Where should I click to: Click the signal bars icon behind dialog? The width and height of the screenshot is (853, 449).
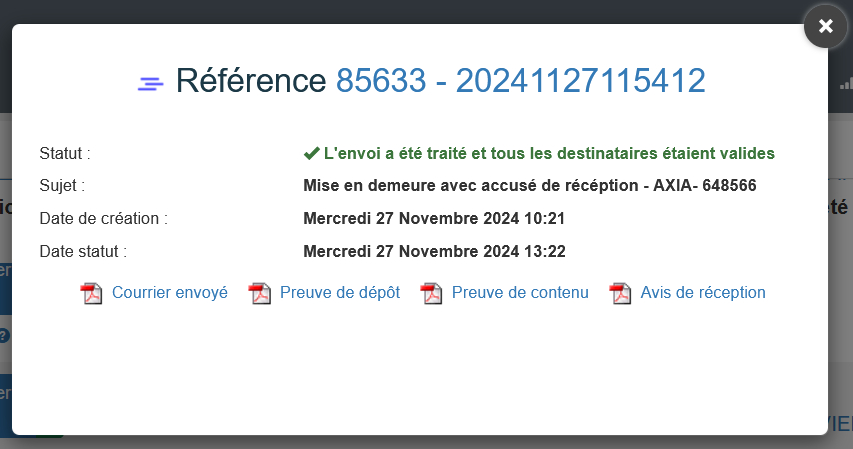point(846,84)
